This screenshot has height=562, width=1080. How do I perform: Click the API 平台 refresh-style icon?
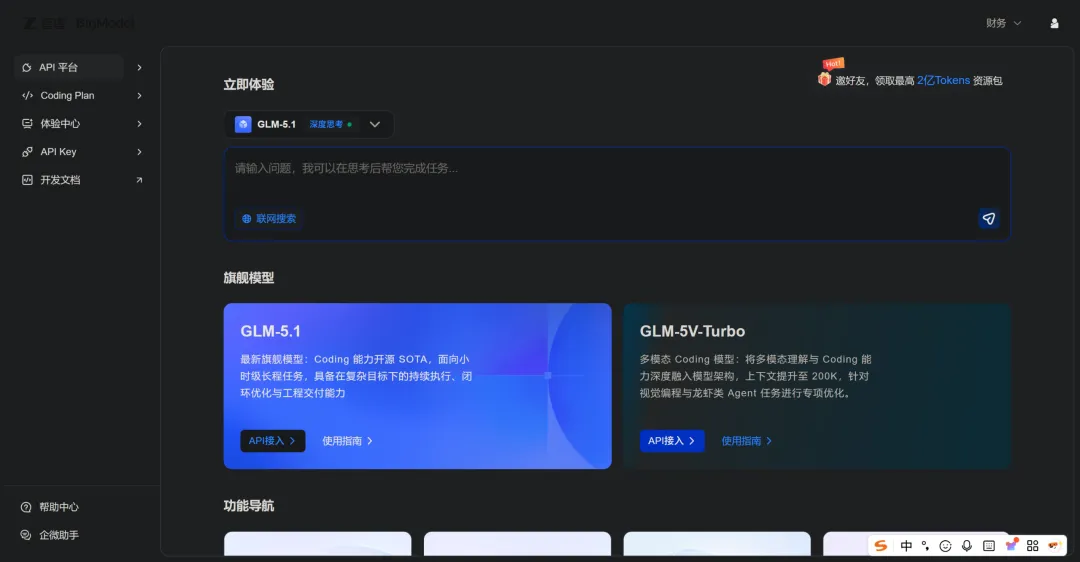point(27,67)
